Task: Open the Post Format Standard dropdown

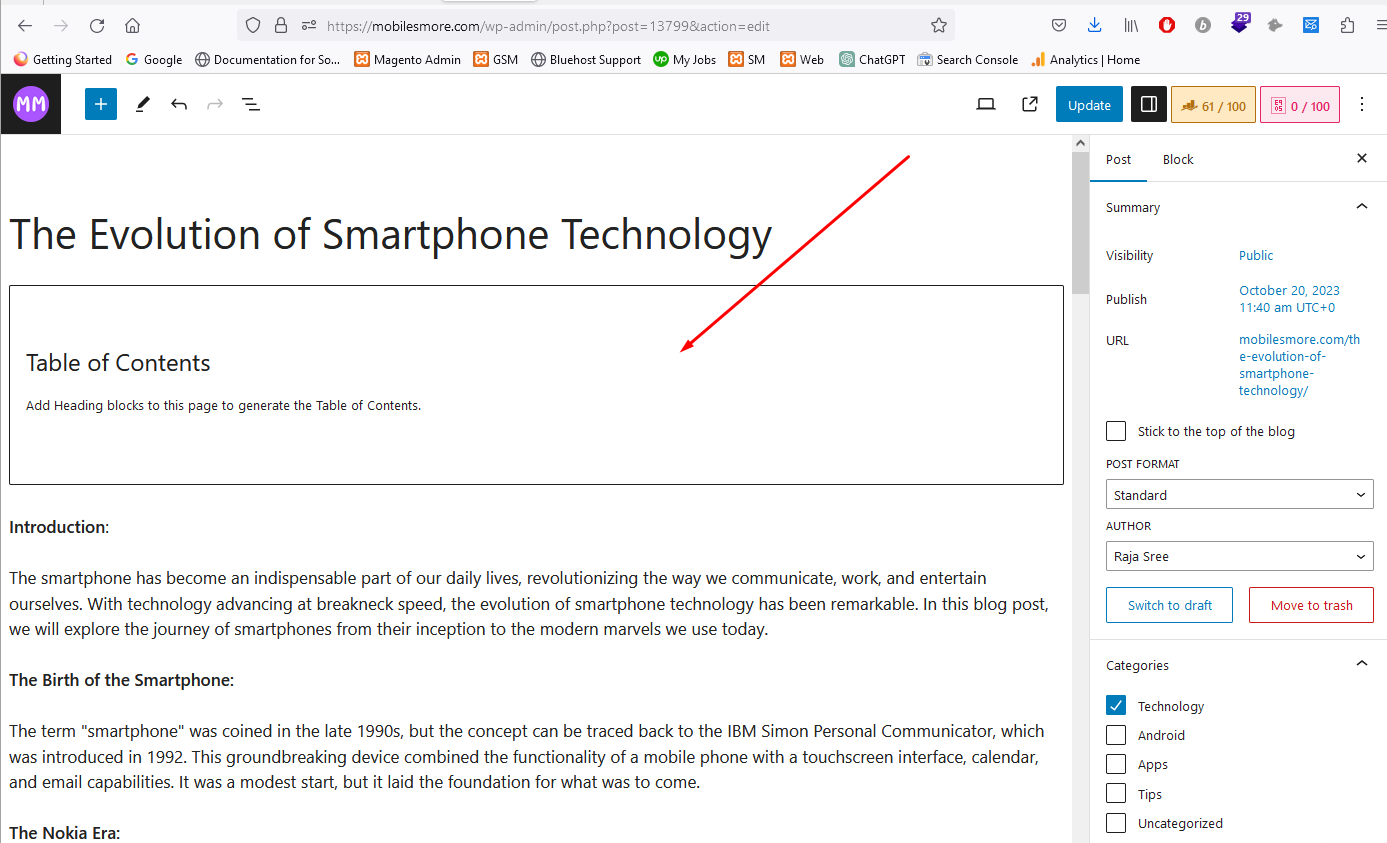Action: tap(1239, 495)
